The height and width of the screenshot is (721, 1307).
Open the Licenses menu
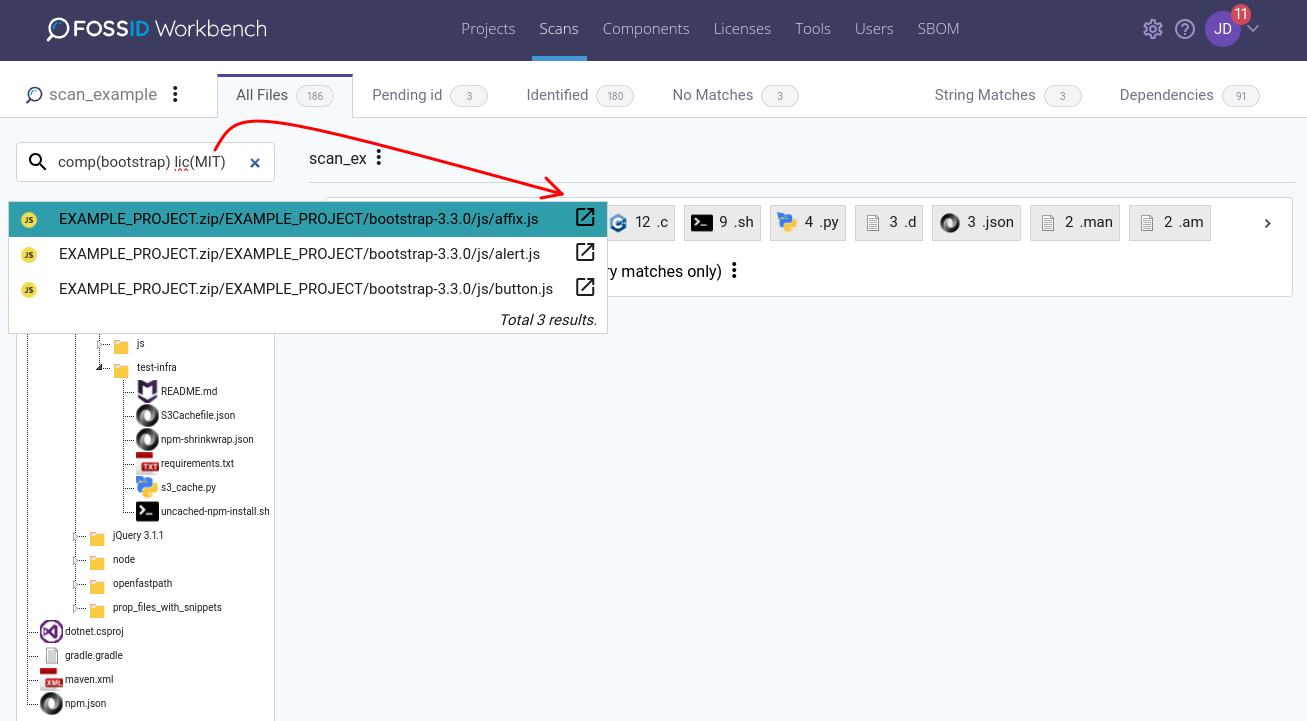coord(742,29)
